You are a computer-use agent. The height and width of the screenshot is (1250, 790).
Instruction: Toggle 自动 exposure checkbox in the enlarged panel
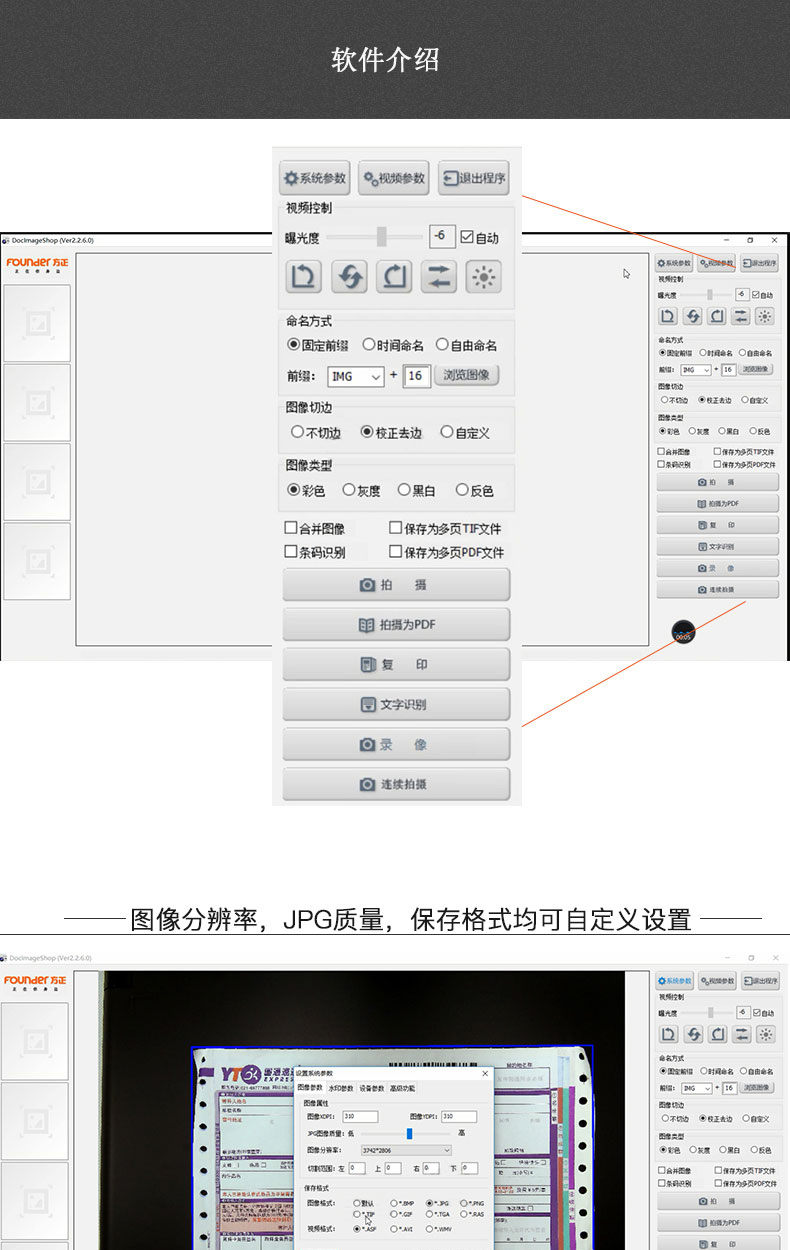[467, 238]
